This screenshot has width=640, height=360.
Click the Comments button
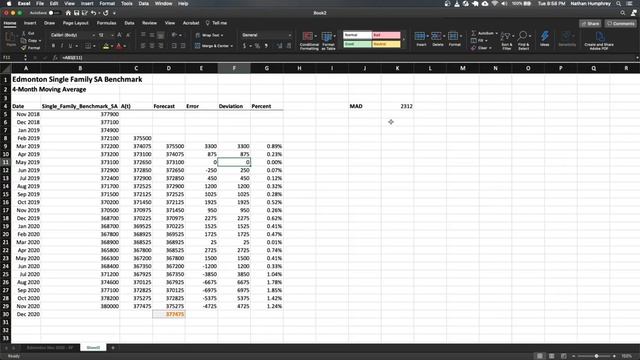[x=620, y=24]
